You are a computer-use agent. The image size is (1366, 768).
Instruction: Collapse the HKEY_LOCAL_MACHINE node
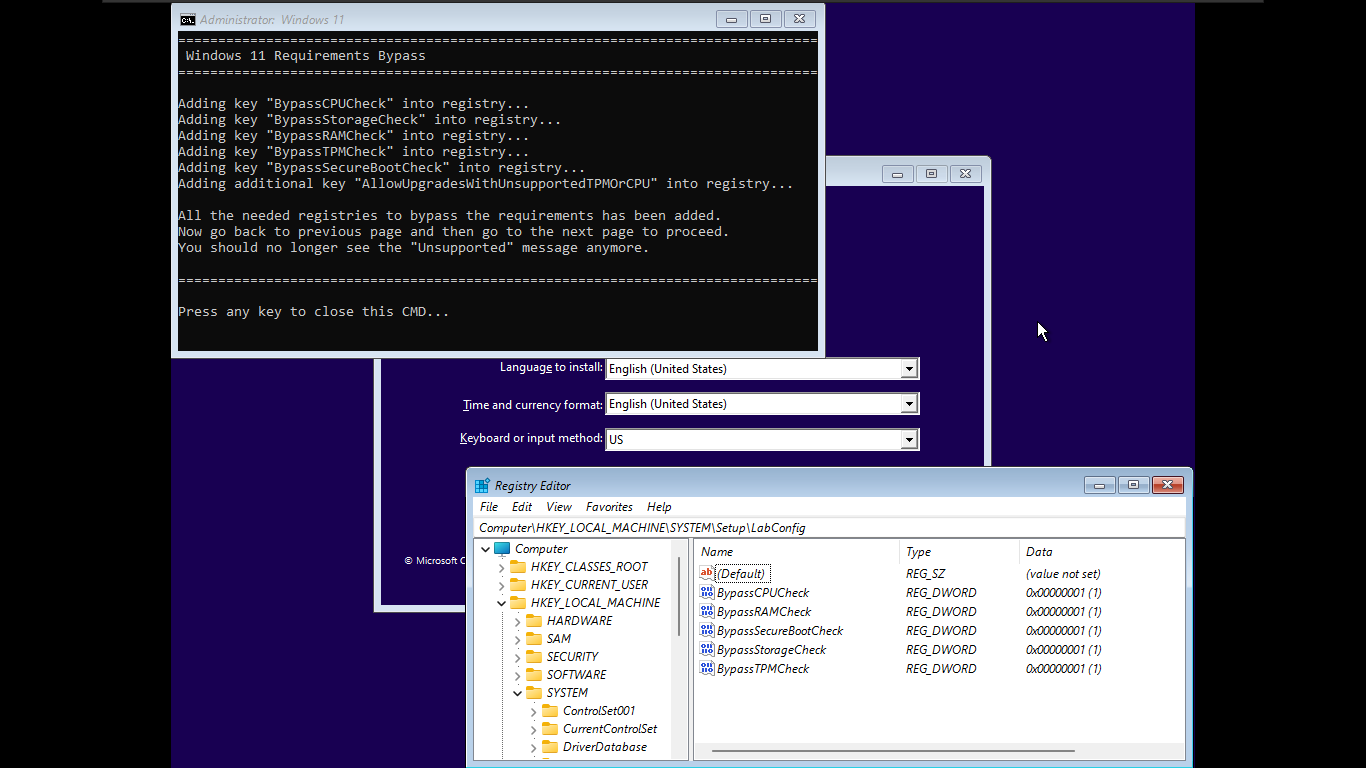coord(502,603)
